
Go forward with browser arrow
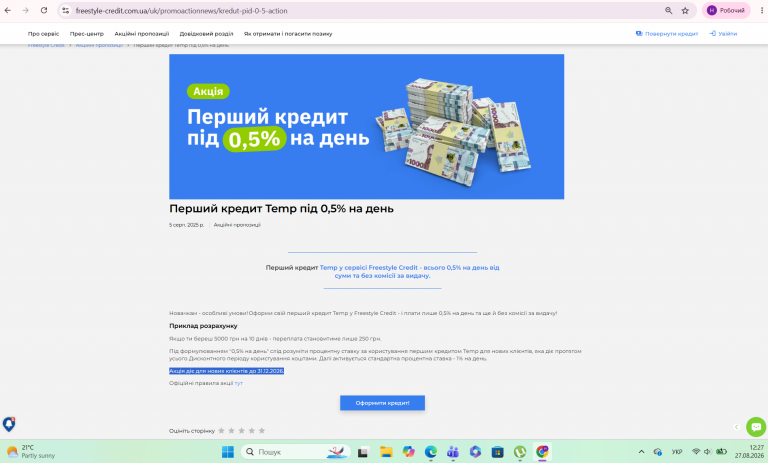(x=25, y=10)
